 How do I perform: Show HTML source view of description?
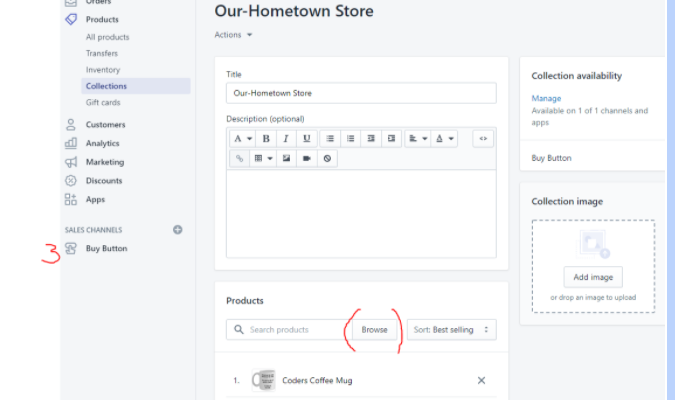click(483, 138)
